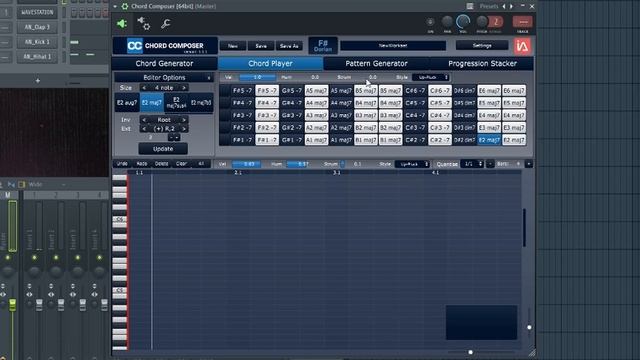Open plugin wrapper processing settings icon
The width and height of the screenshot is (640, 360).
tap(144, 23)
